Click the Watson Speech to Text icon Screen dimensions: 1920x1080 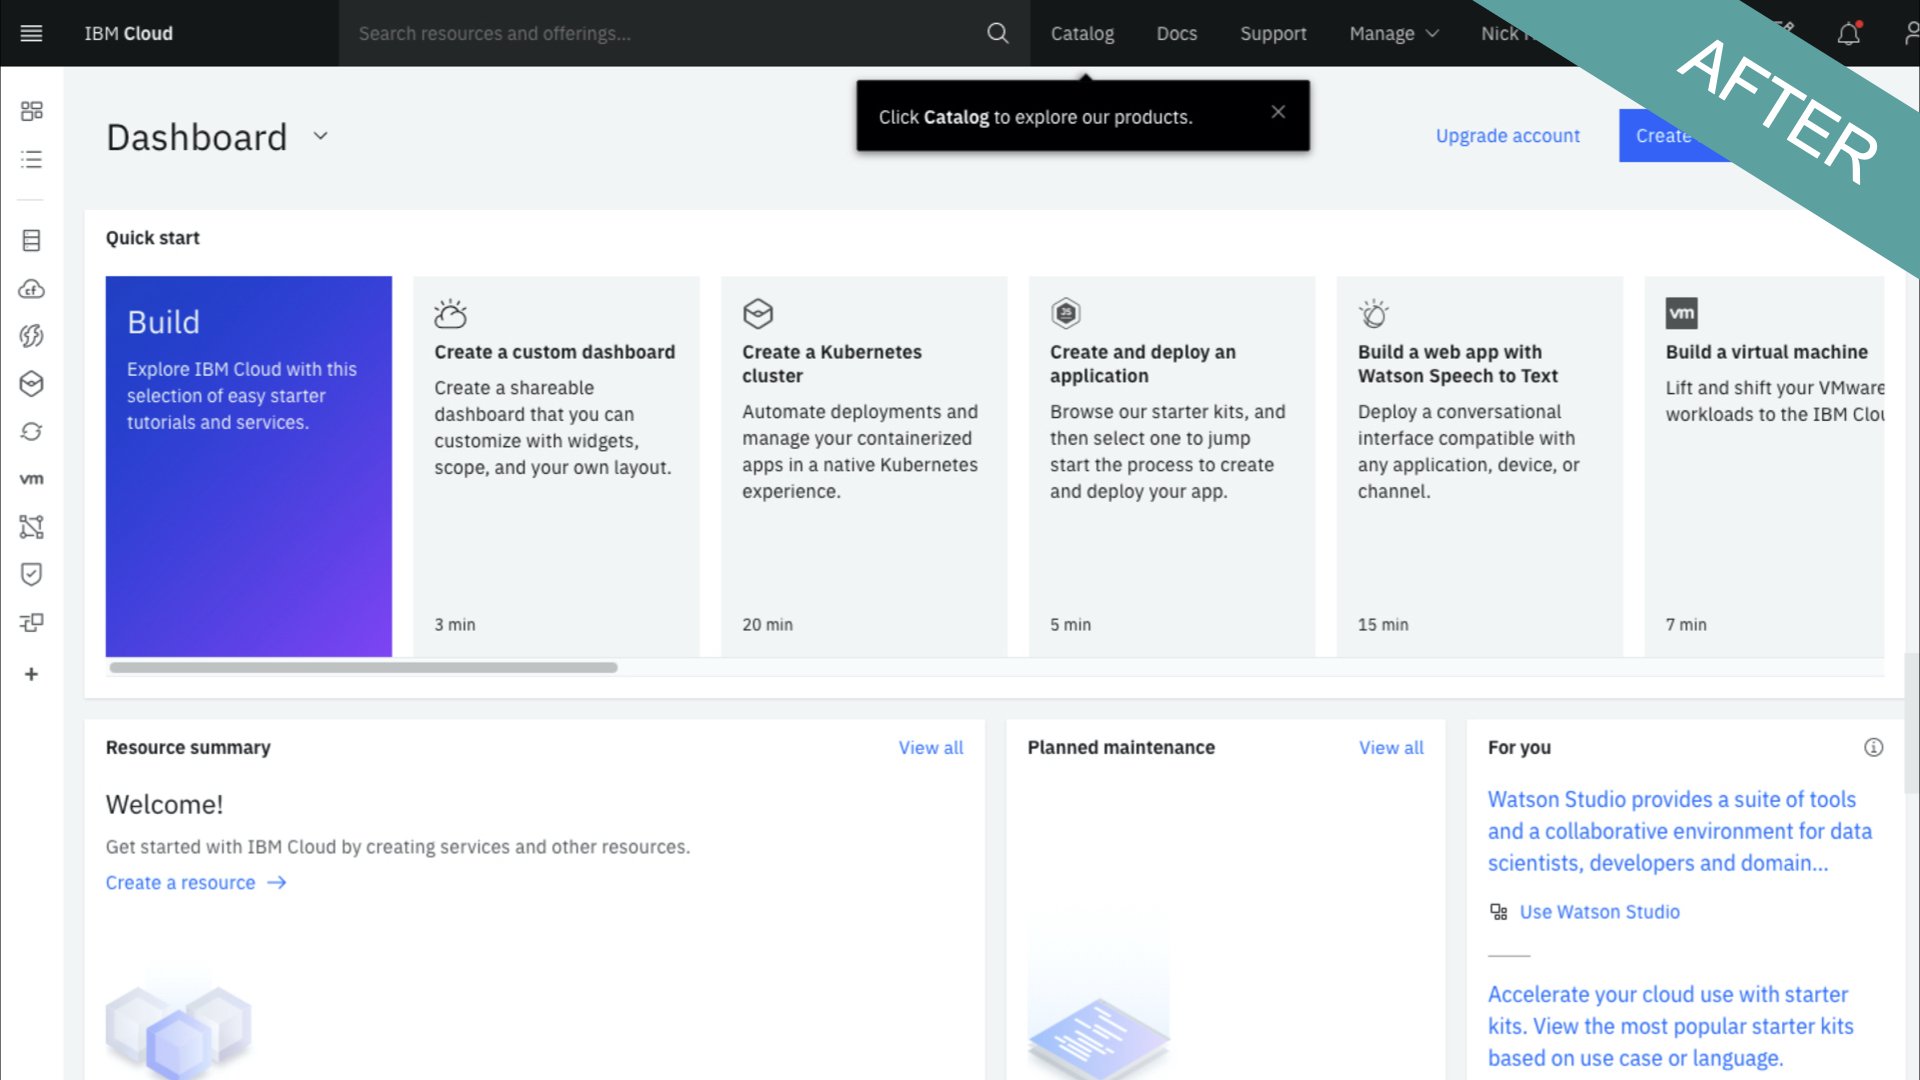pos(1374,314)
